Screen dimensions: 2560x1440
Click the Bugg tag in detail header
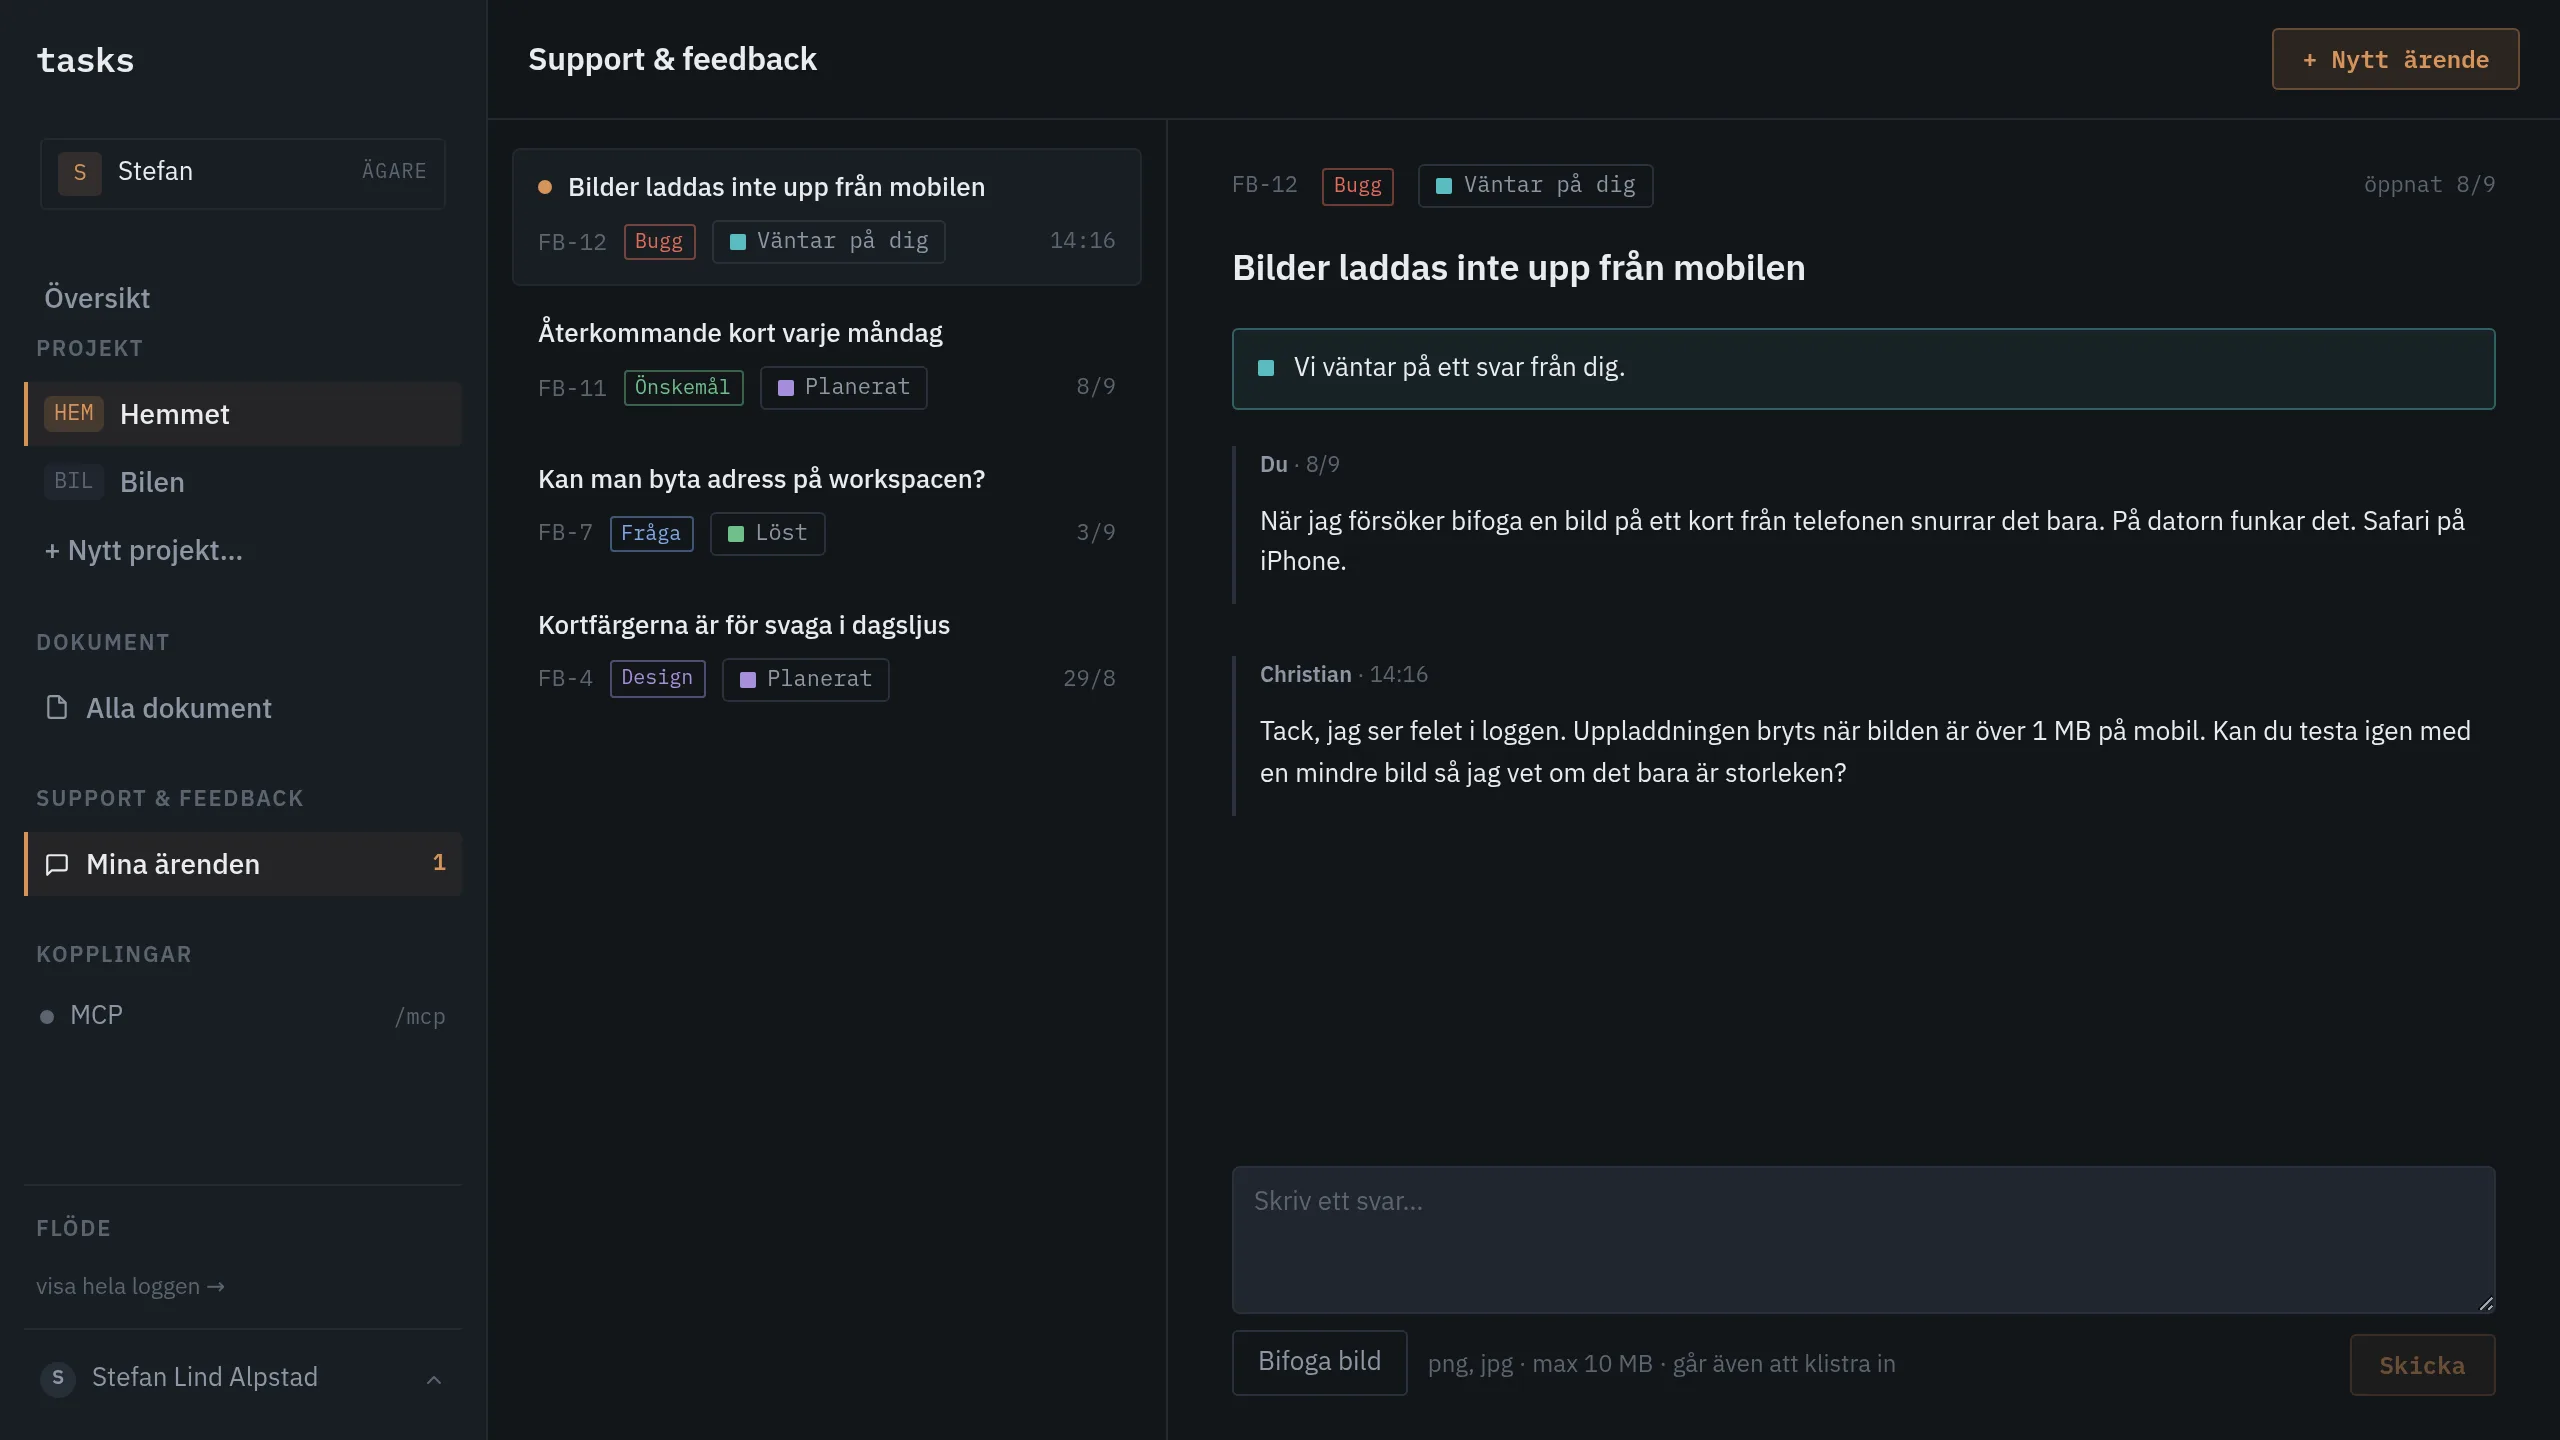point(1357,186)
